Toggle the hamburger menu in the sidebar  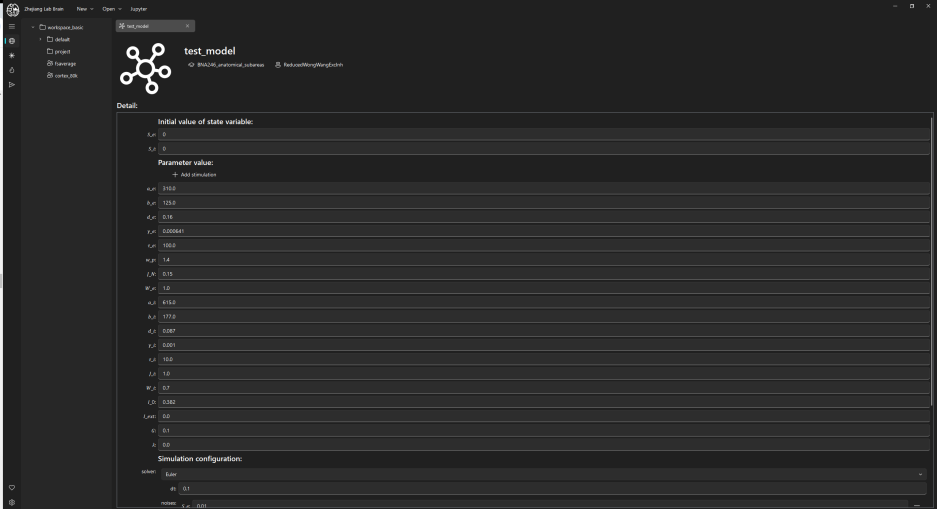(x=11, y=26)
